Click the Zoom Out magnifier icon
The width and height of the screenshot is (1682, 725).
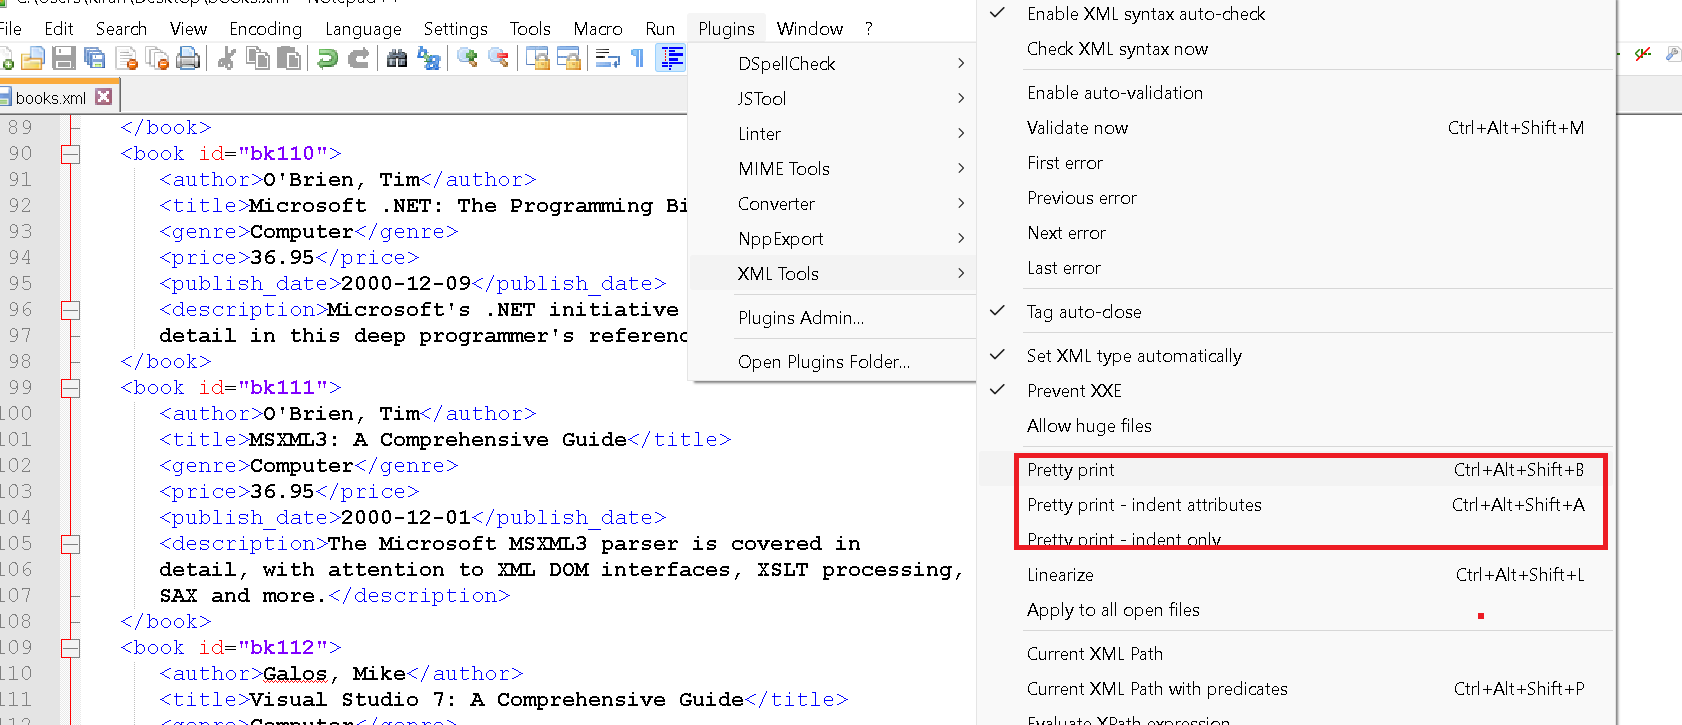pyautogui.click(x=498, y=59)
